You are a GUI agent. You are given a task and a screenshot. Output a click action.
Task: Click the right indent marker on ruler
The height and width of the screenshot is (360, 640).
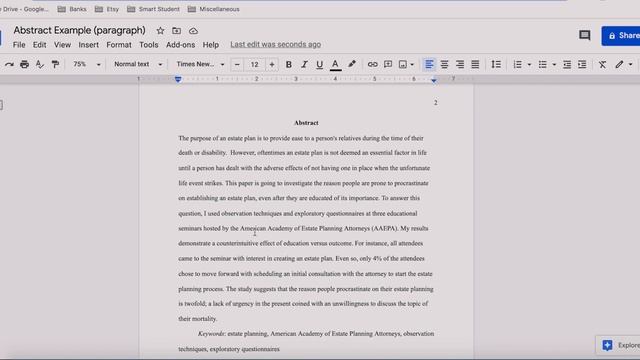point(433,80)
